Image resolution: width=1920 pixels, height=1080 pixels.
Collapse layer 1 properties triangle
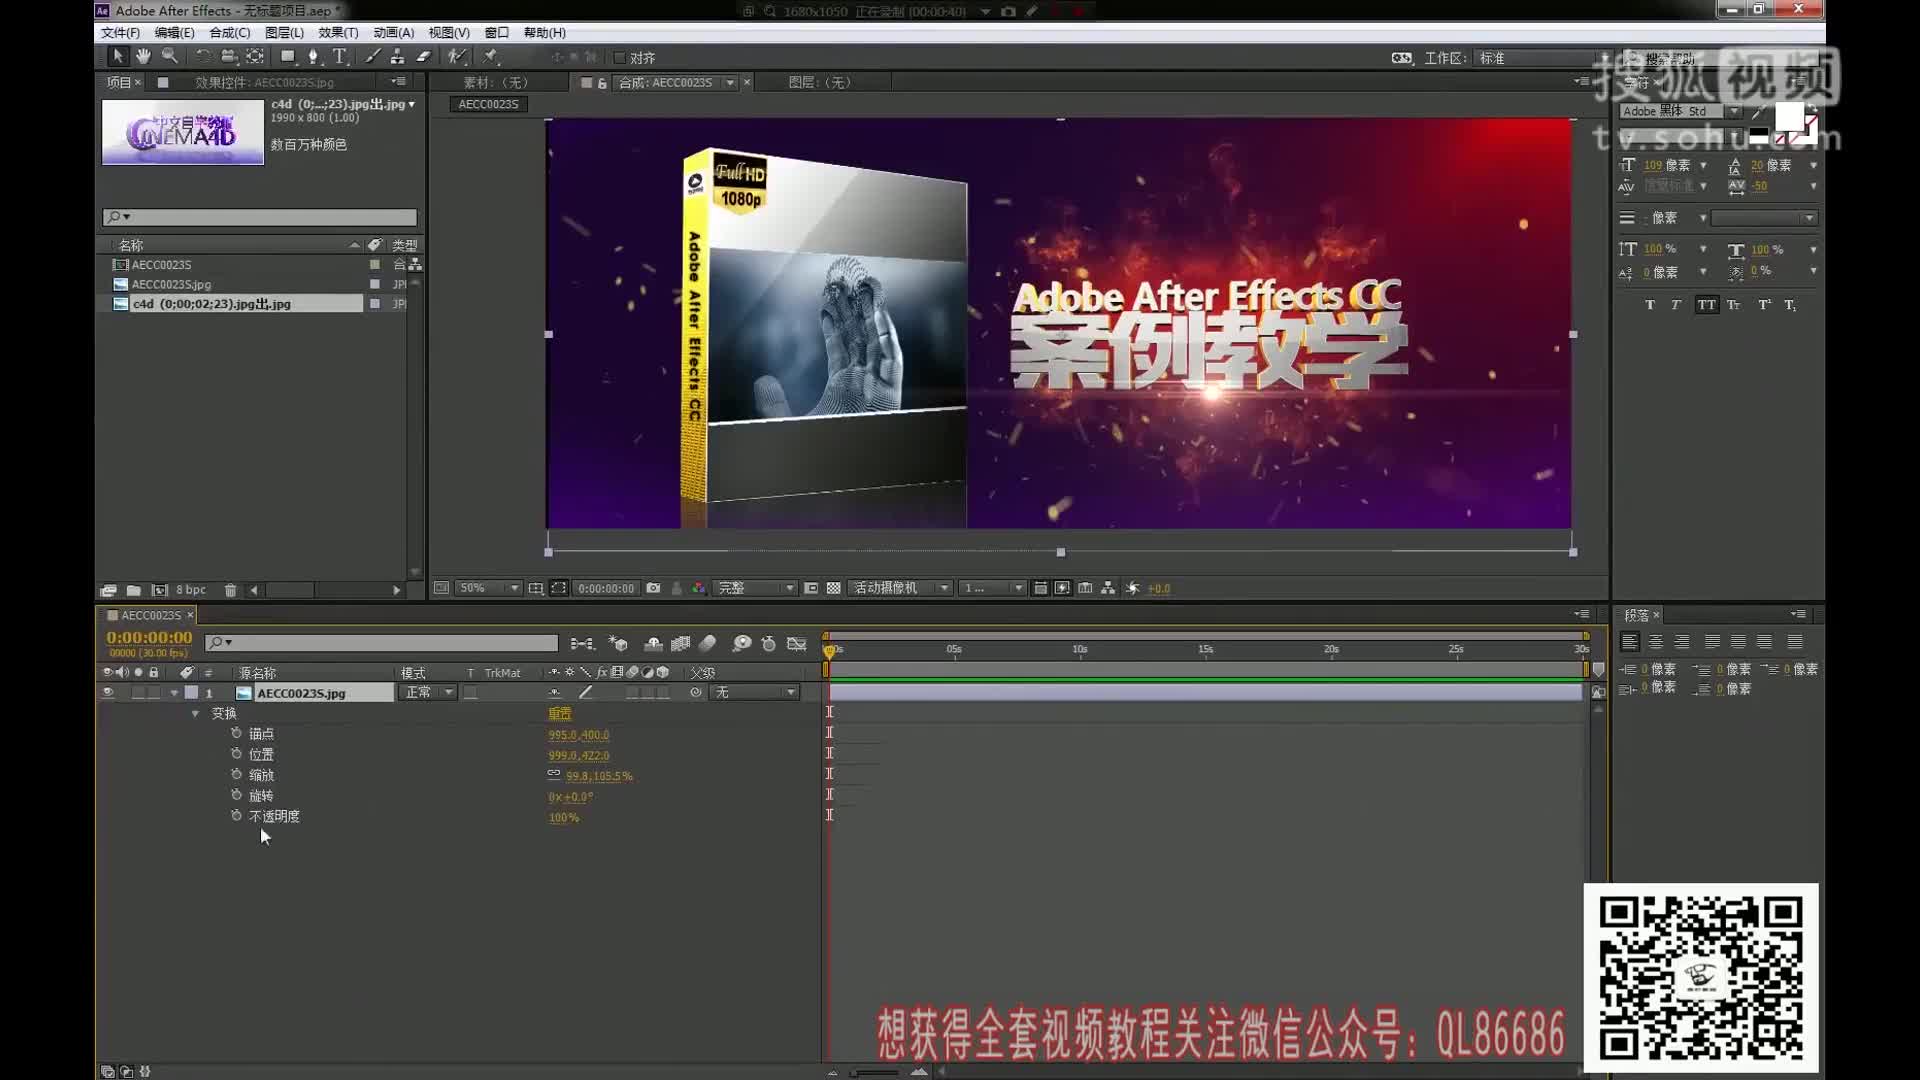pyautogui.click(x=174, y=692)
